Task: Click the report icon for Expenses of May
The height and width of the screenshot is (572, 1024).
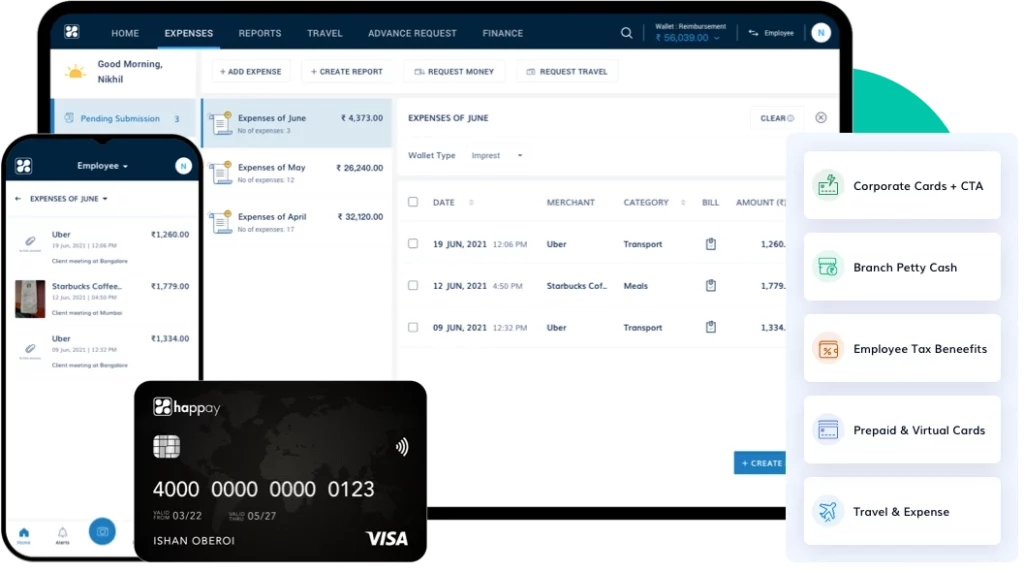Action: (221, 172)
